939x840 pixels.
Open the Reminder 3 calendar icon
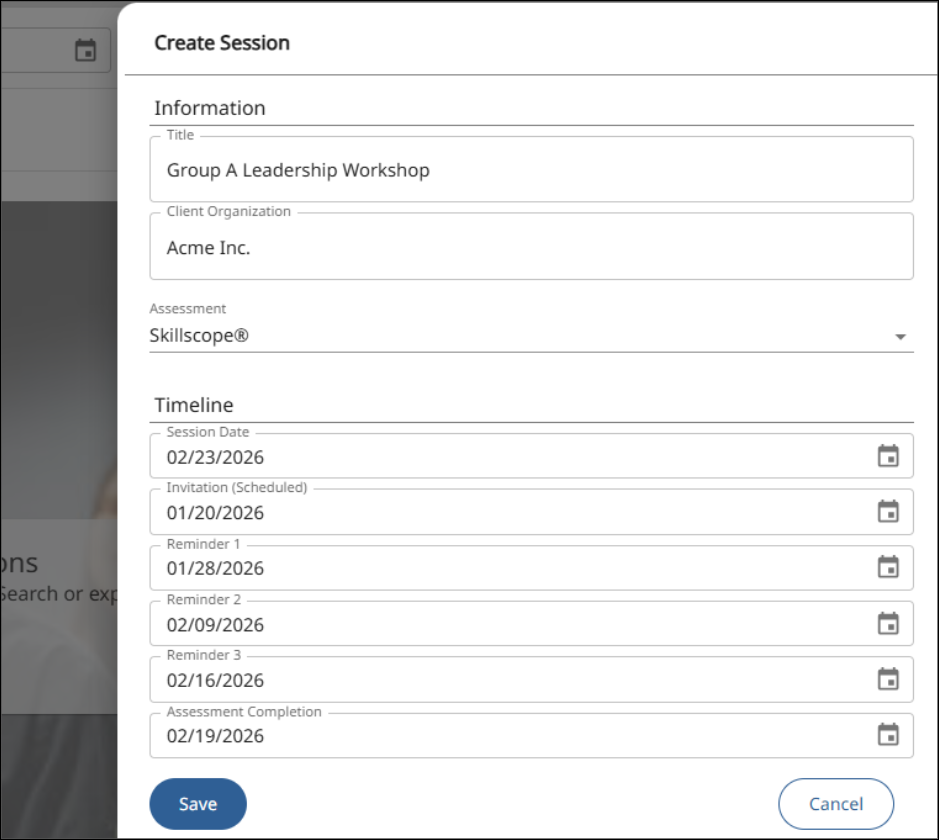887,680
